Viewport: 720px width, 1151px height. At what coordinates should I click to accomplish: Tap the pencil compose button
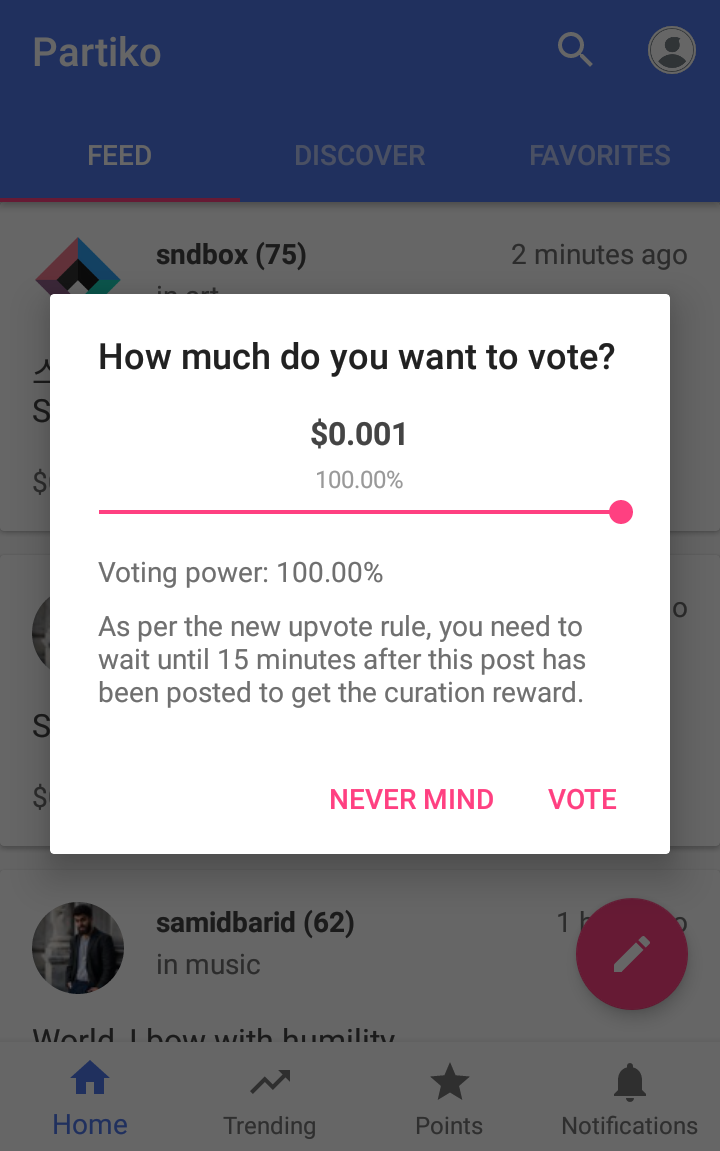(631, 954)
